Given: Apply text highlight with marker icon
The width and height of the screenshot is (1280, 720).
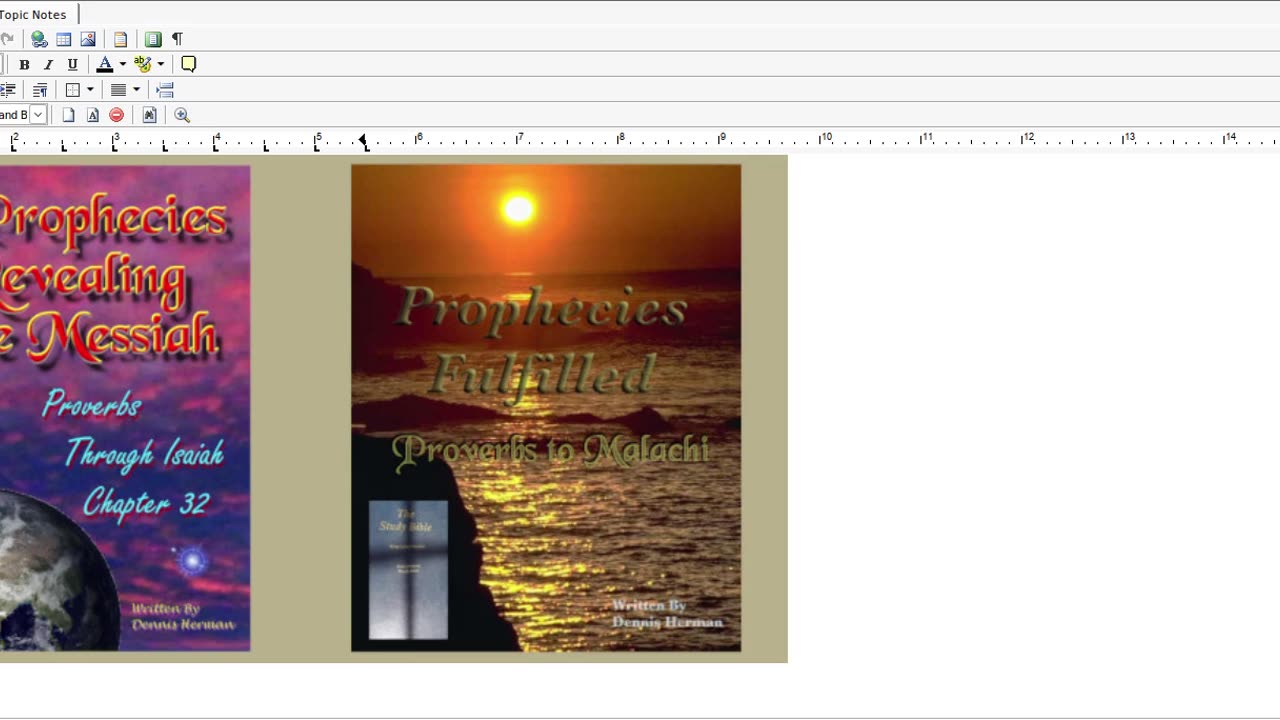Looking at the screenshot, I should coord(143,64).
